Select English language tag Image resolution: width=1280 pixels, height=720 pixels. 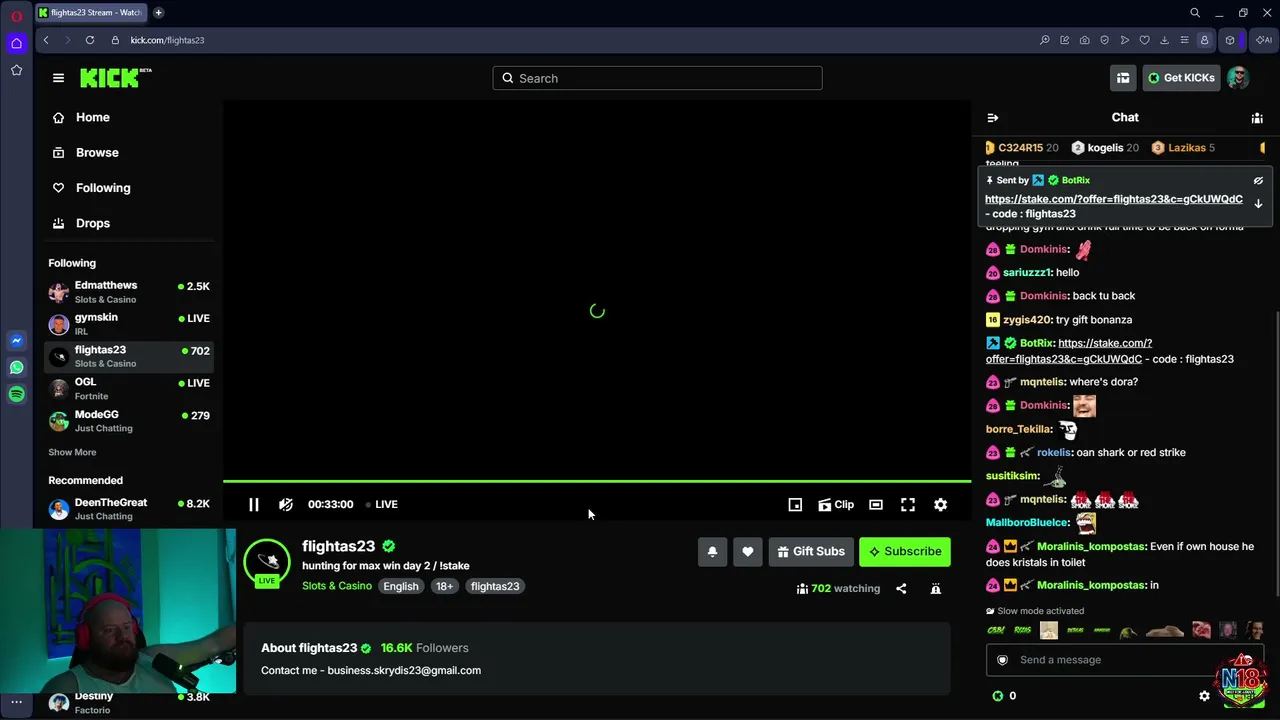coord(401,586)
